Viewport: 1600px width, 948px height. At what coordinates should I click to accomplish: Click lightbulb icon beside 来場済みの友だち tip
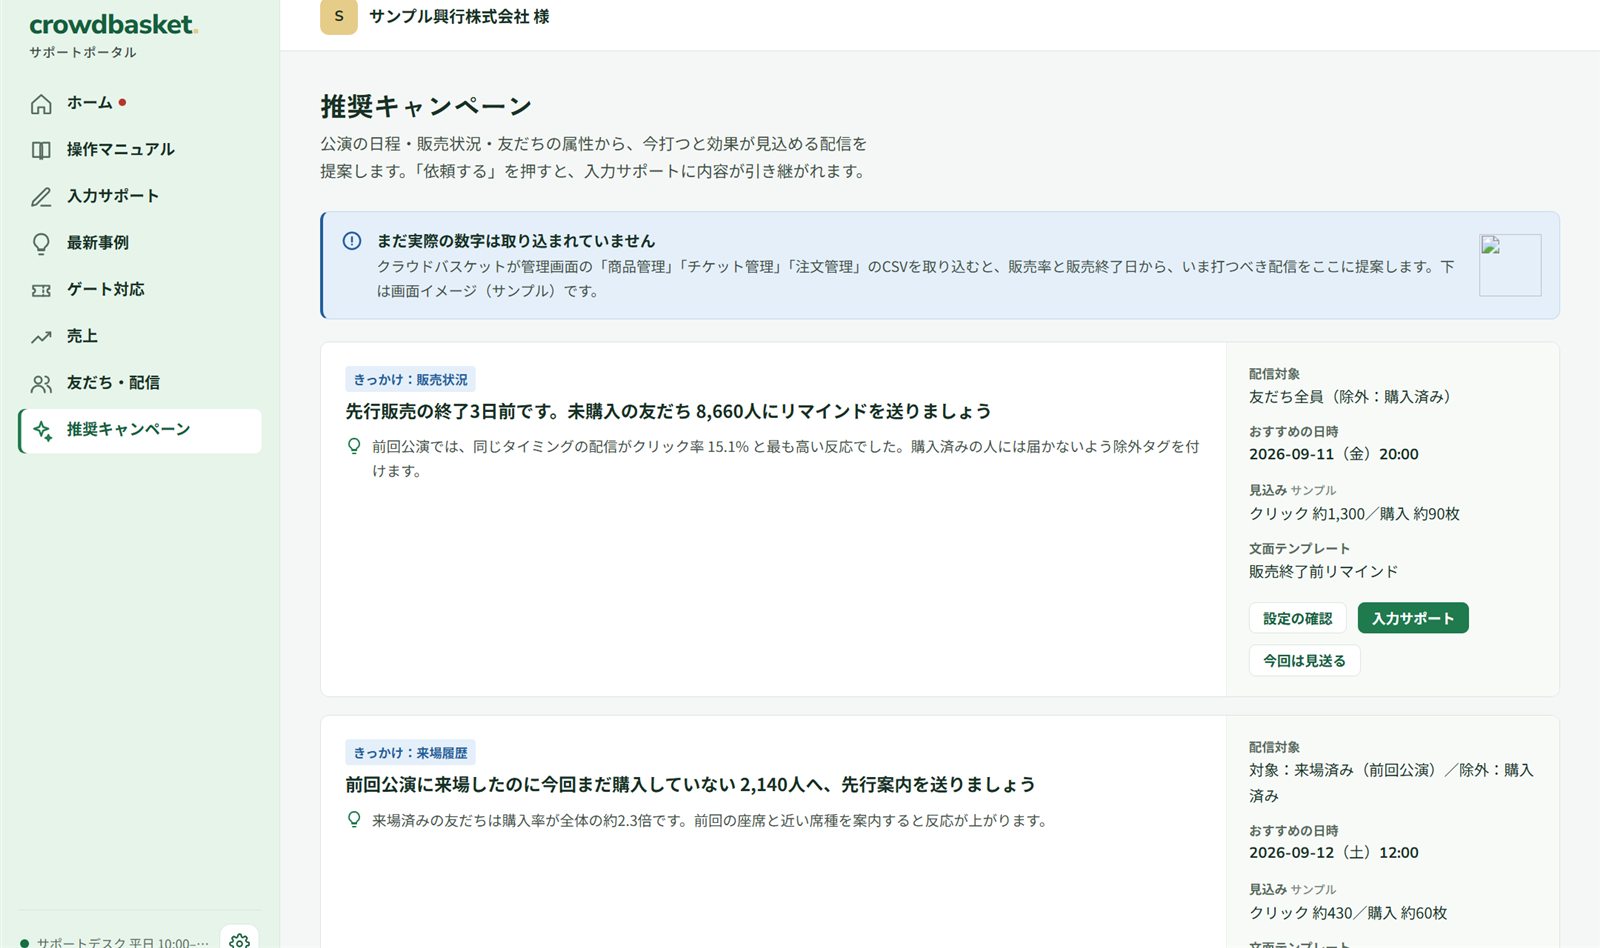pos(354,820)
